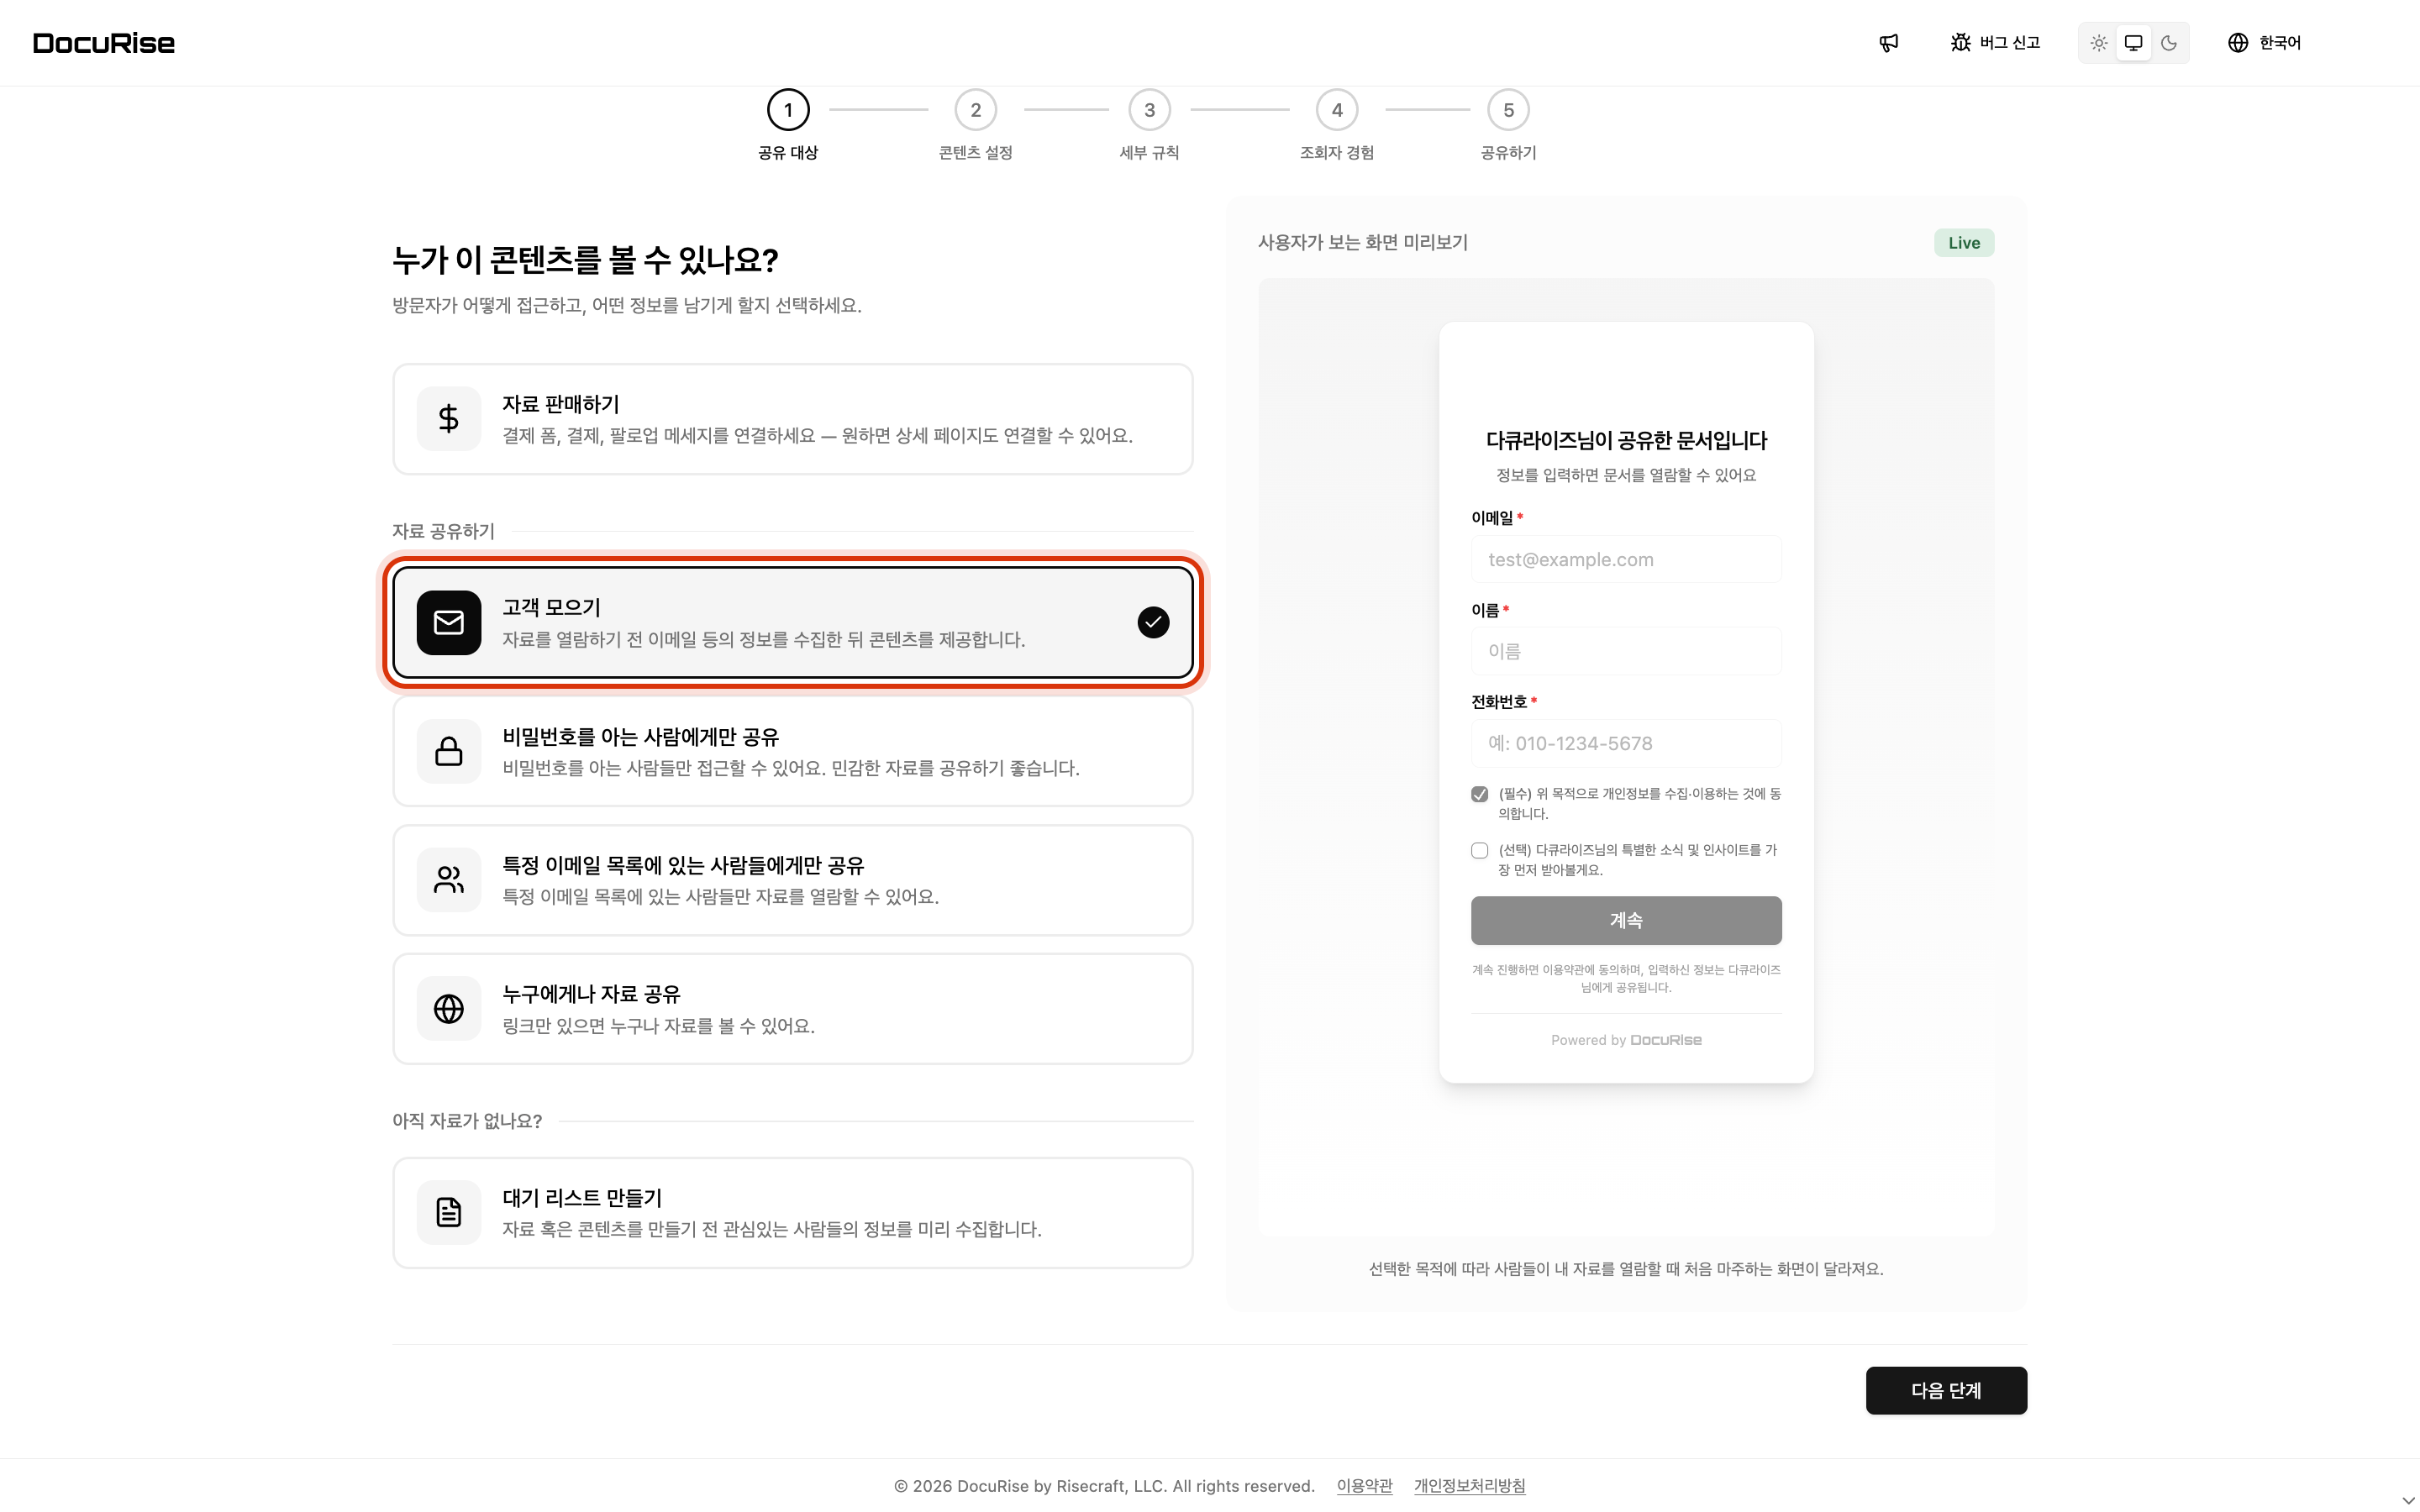Select 대기 리스트 만들기 option title
The height and width of the screenshot is (1512, 2420).
point(582,1198)
